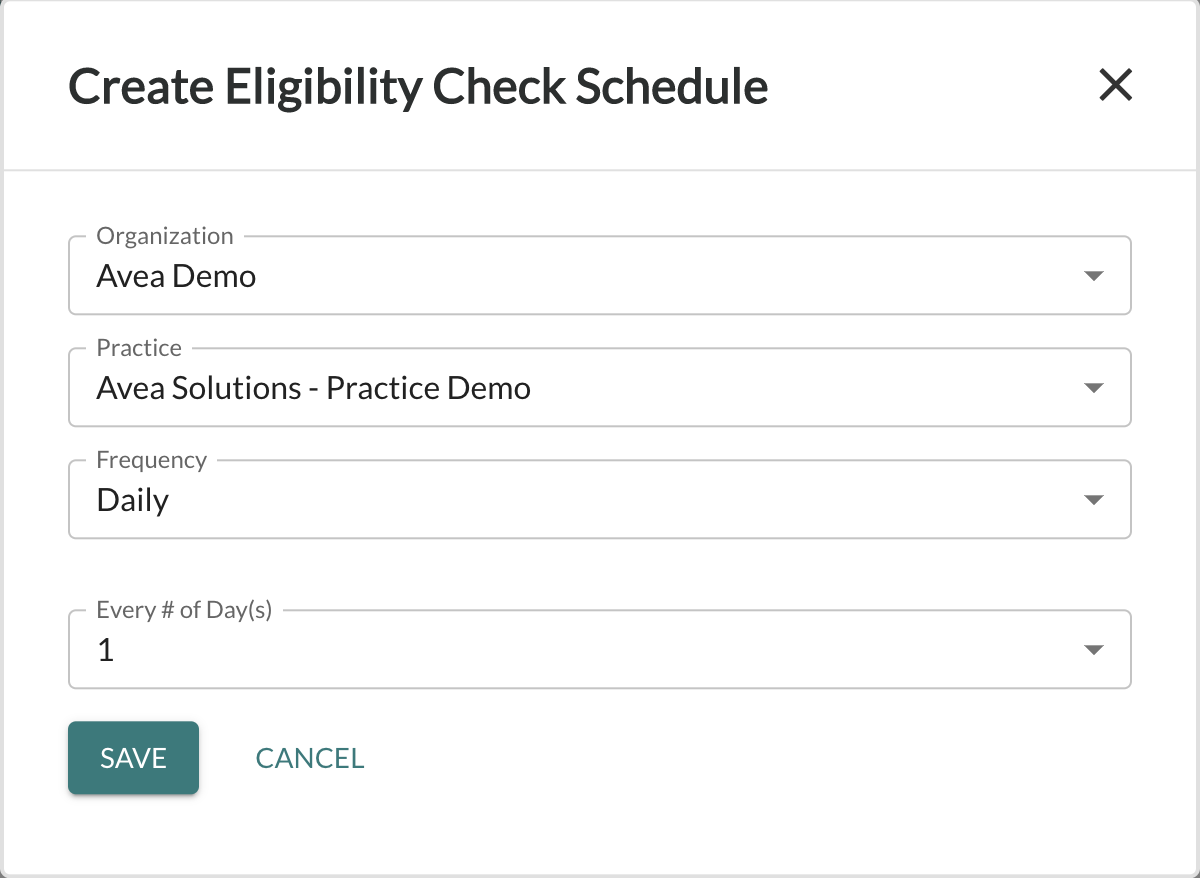This screenshot has width=1200, height=878.
Task: Click the Daily frequency value
Action: point(131,500)
